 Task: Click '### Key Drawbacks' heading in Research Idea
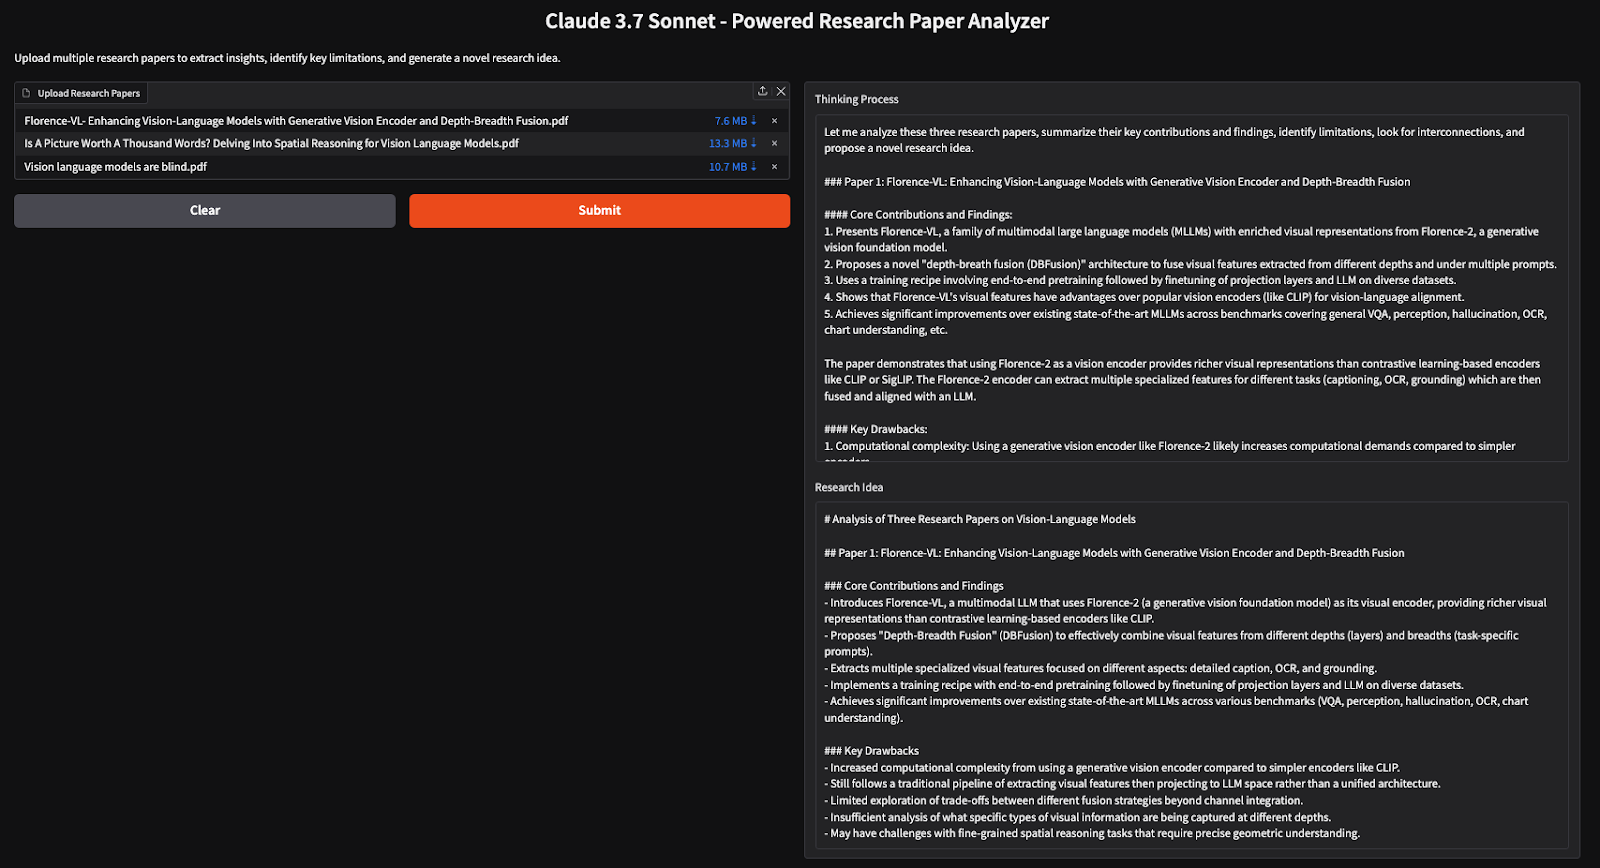click(x=871, y=751)
